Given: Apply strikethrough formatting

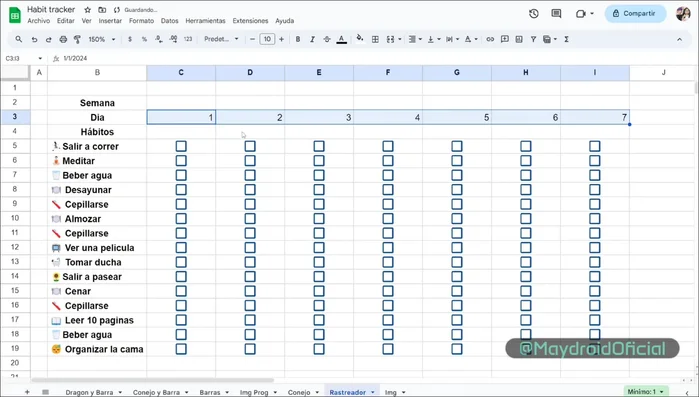Looking at the screenshot, I should (327, 39).
